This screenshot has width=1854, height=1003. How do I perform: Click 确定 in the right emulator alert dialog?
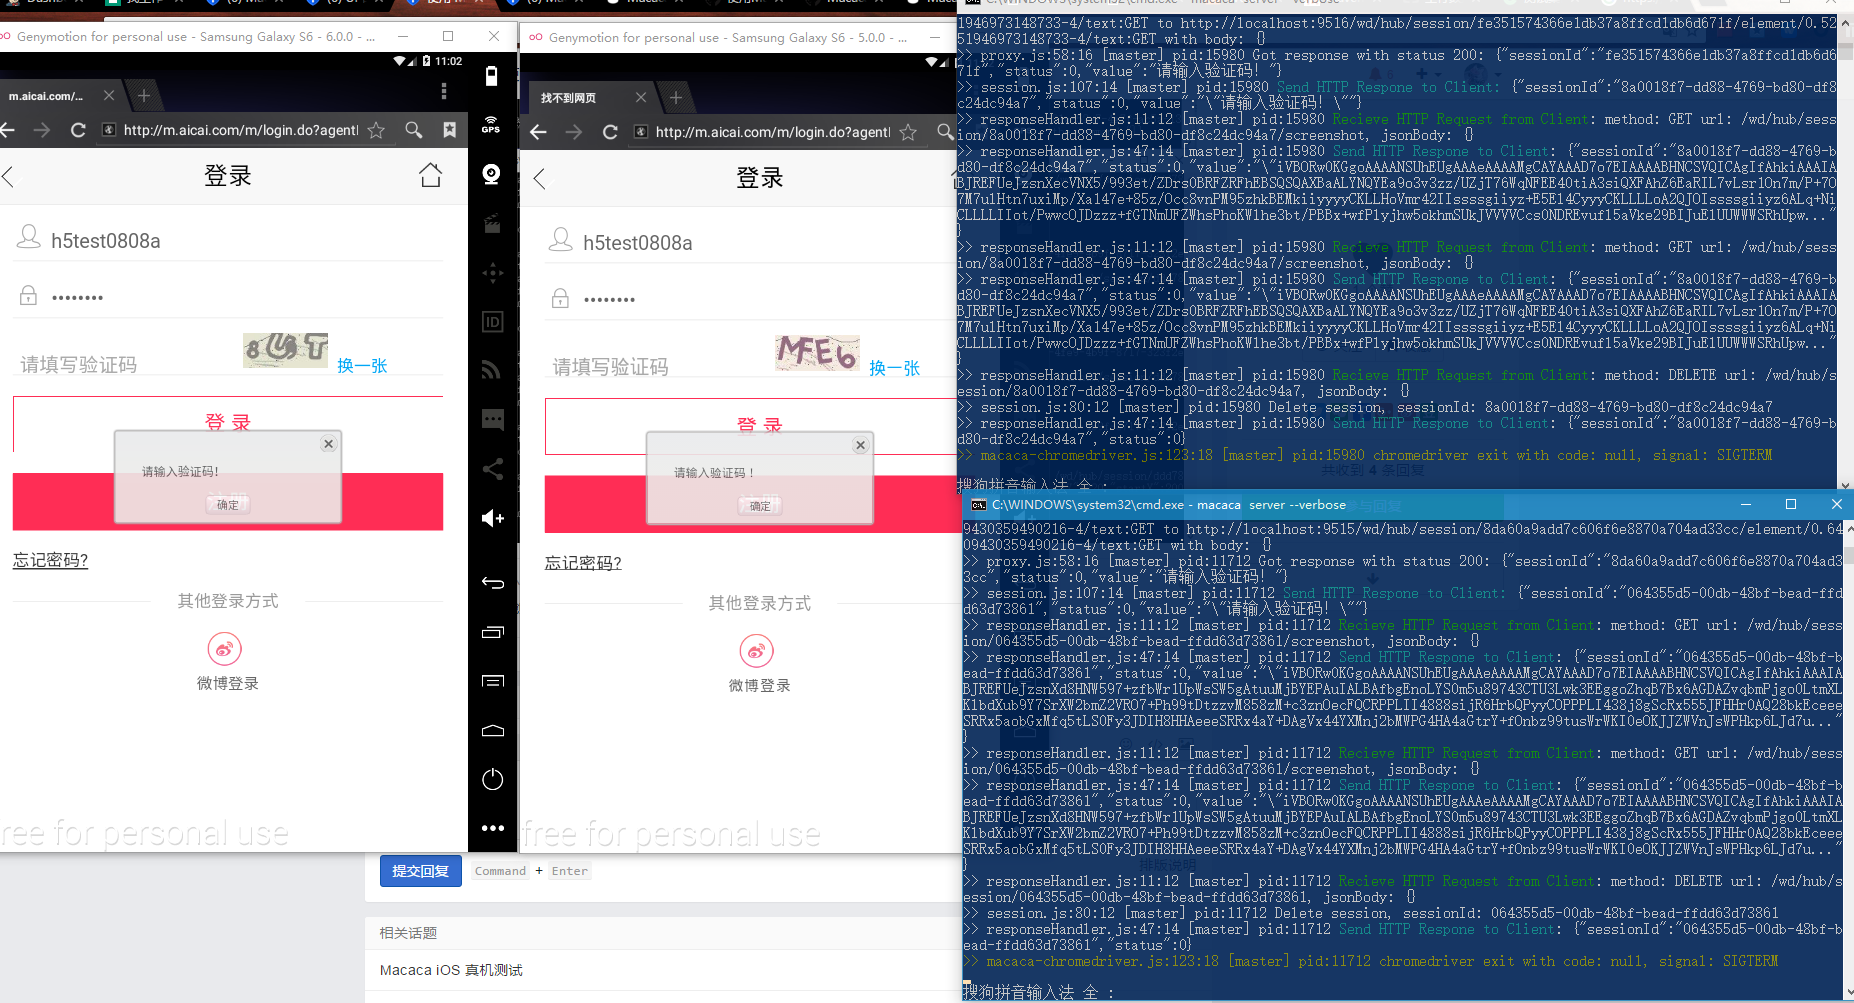coord(760,506)
